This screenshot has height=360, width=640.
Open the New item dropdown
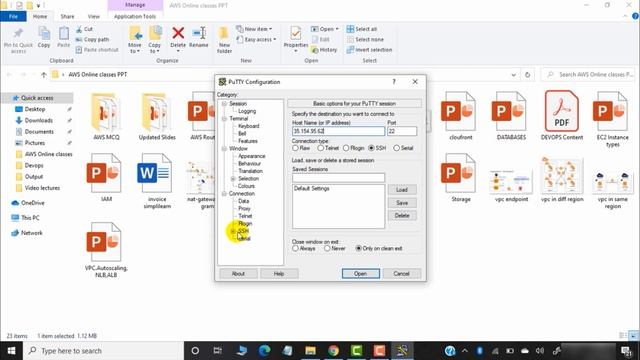(x=254, y=29)
